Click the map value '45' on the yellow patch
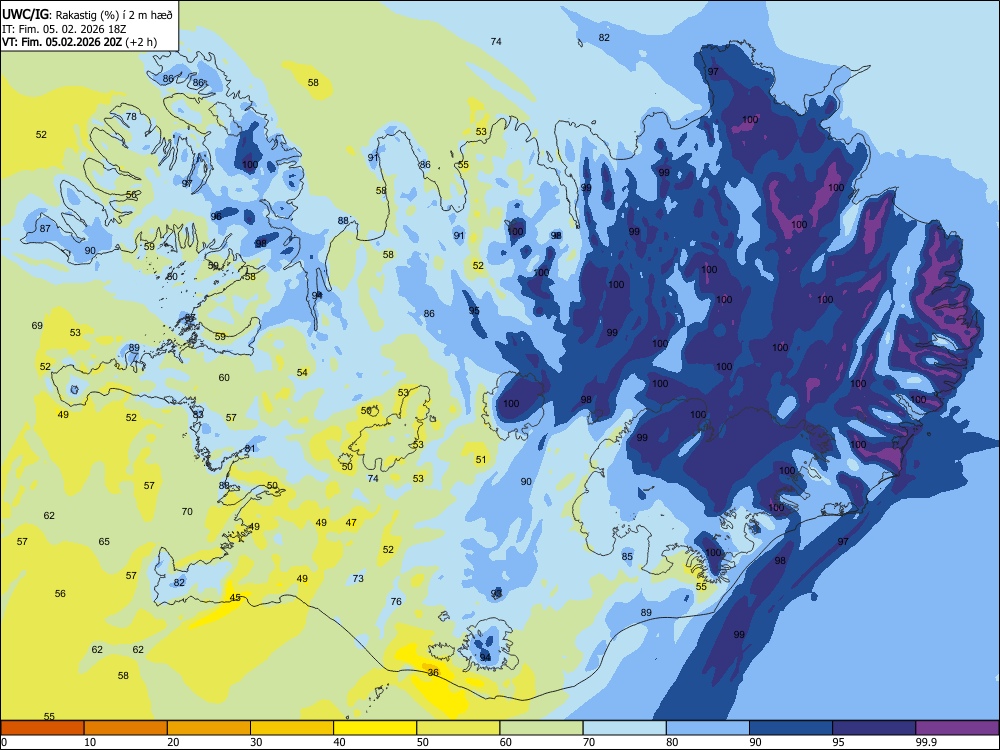The height and width of the screenshot is (750, 1000). (x=235, y=598)
